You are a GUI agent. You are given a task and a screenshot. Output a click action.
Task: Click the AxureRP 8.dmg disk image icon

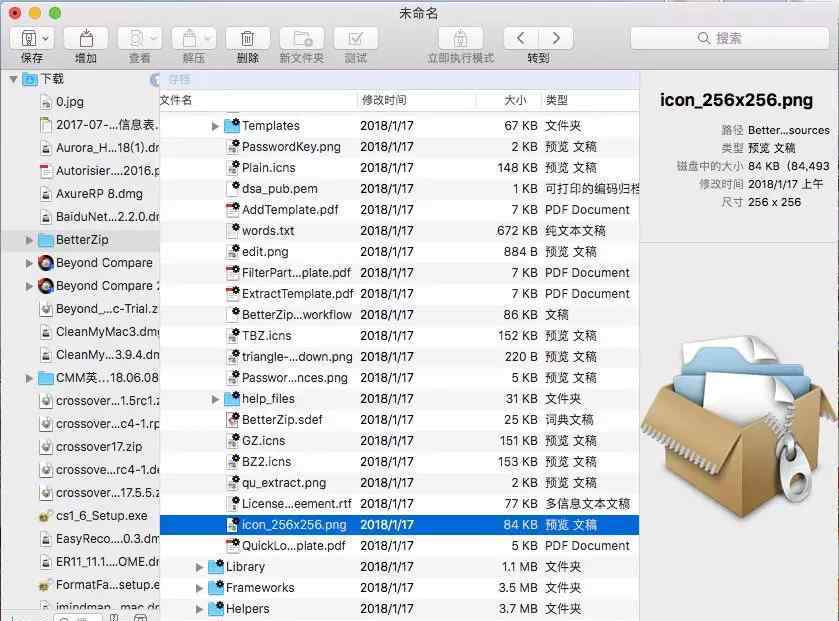[x=46, y=194]
